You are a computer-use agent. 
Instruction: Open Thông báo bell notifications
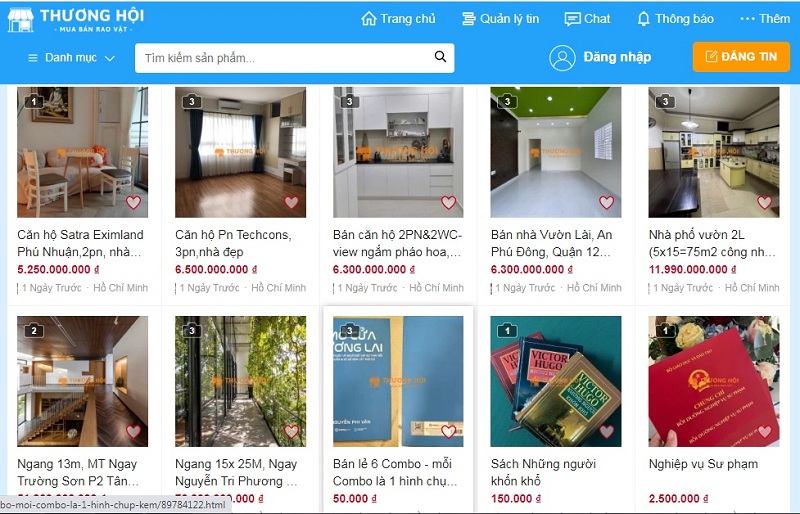pyautogui.click(x=643, y=19)
